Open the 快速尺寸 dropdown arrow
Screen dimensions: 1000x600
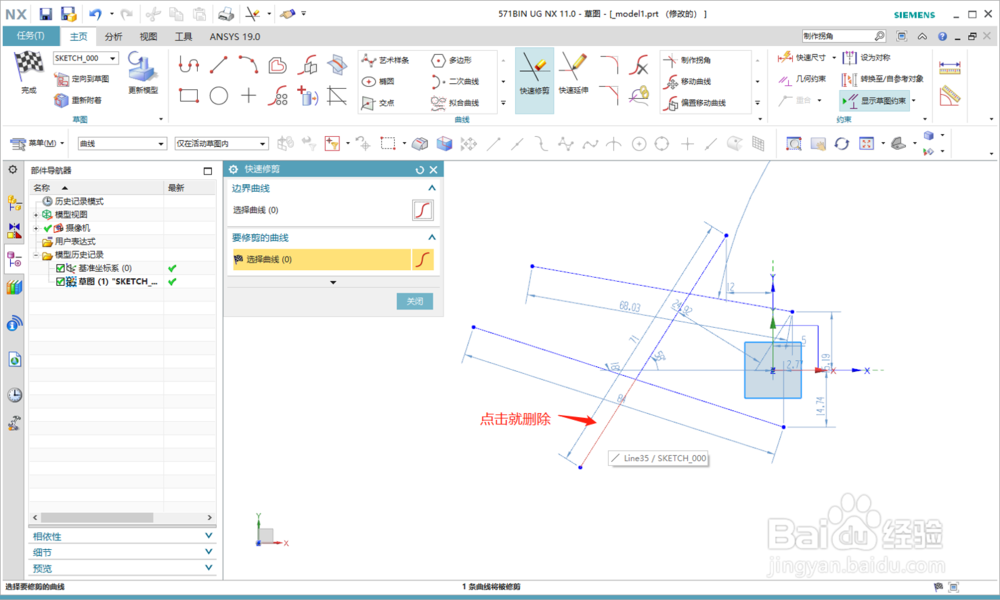point(834,58)
